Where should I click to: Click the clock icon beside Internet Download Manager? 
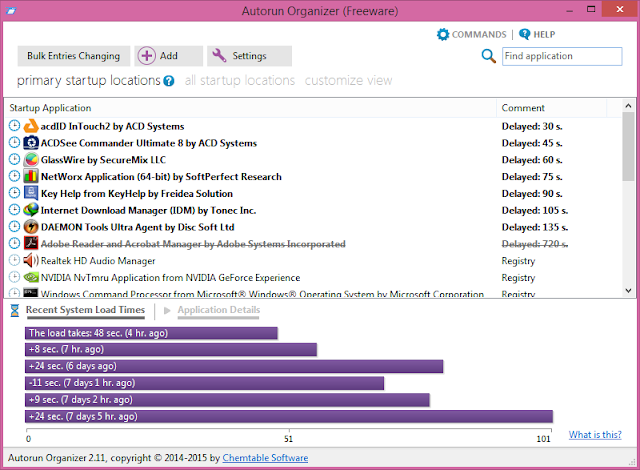coord(14,210)
